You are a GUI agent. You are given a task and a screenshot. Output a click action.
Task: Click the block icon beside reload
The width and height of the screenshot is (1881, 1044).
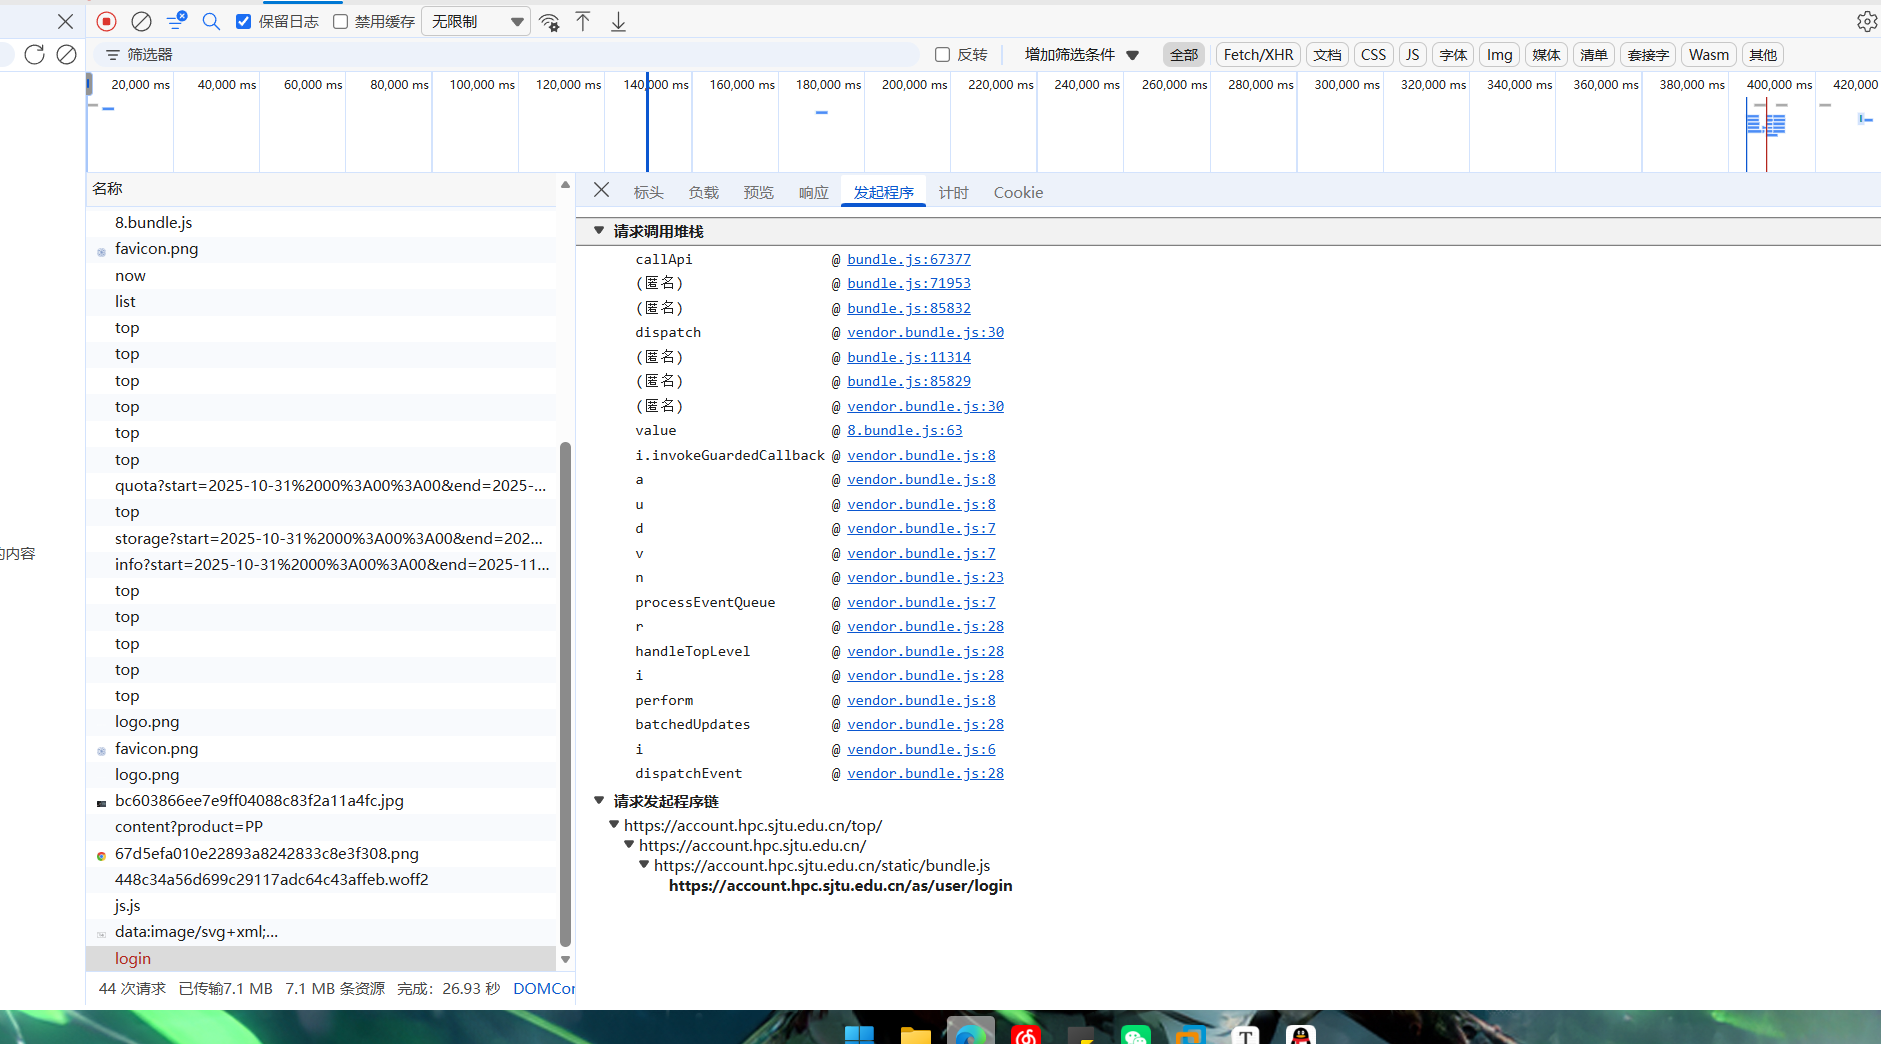(67, 54)
